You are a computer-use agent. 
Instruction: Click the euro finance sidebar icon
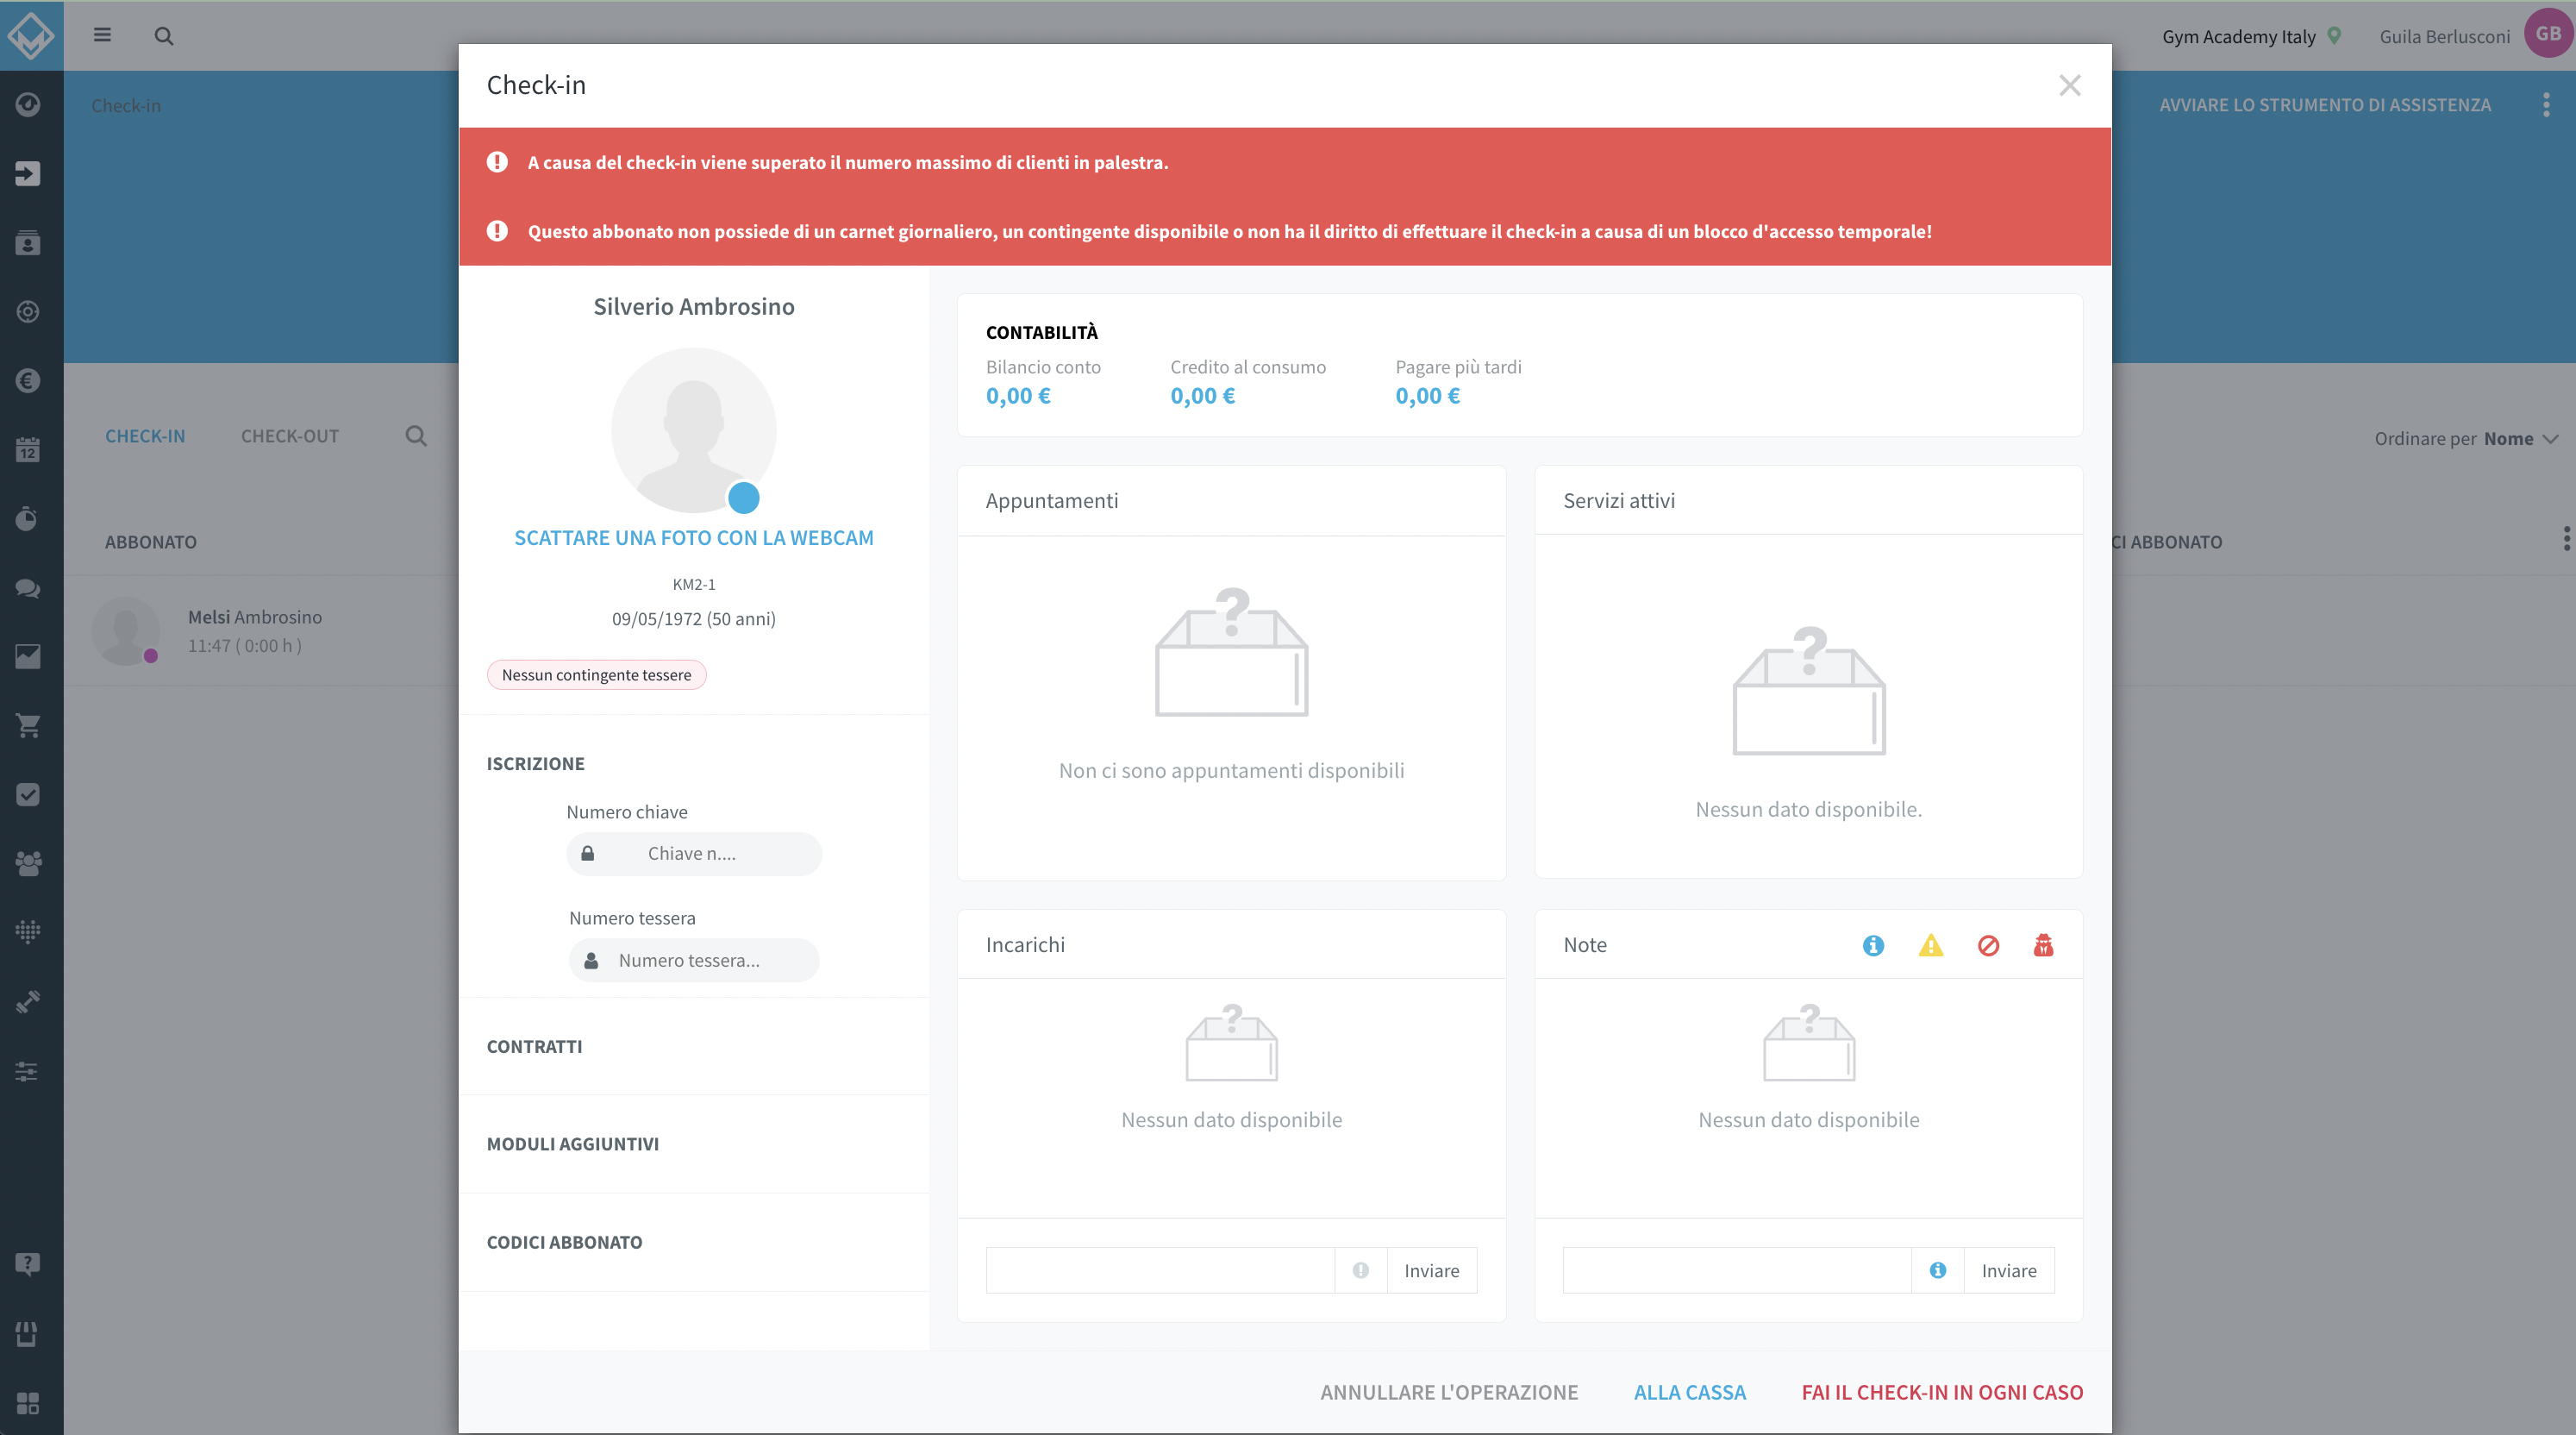coord(28,380)
